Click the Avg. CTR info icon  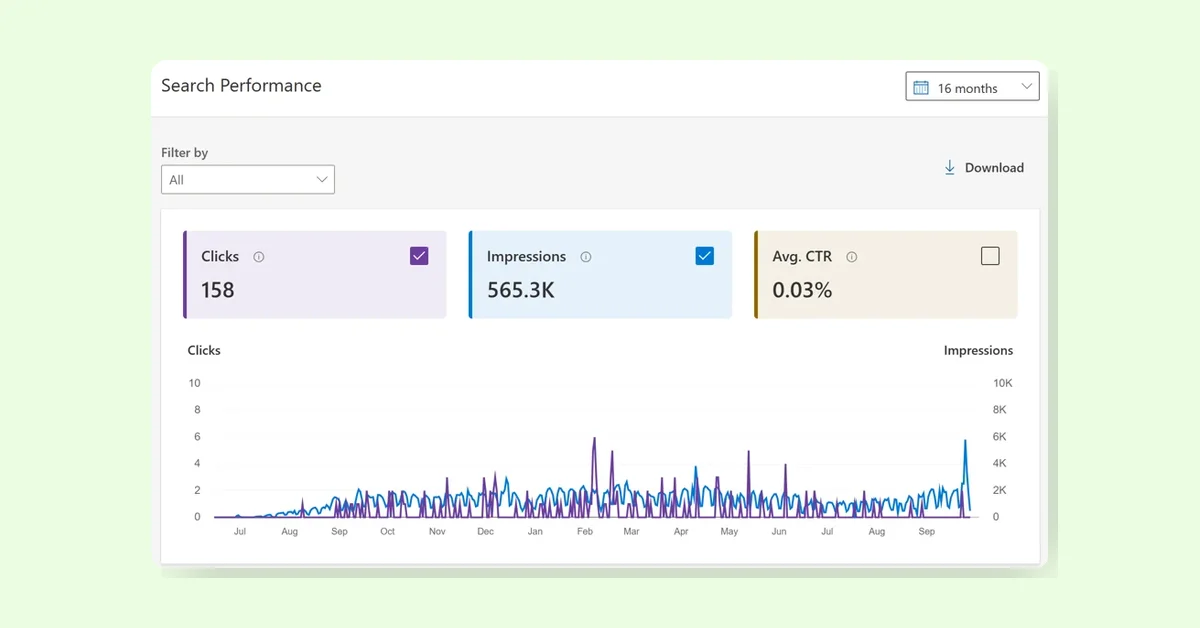point(852,257)
